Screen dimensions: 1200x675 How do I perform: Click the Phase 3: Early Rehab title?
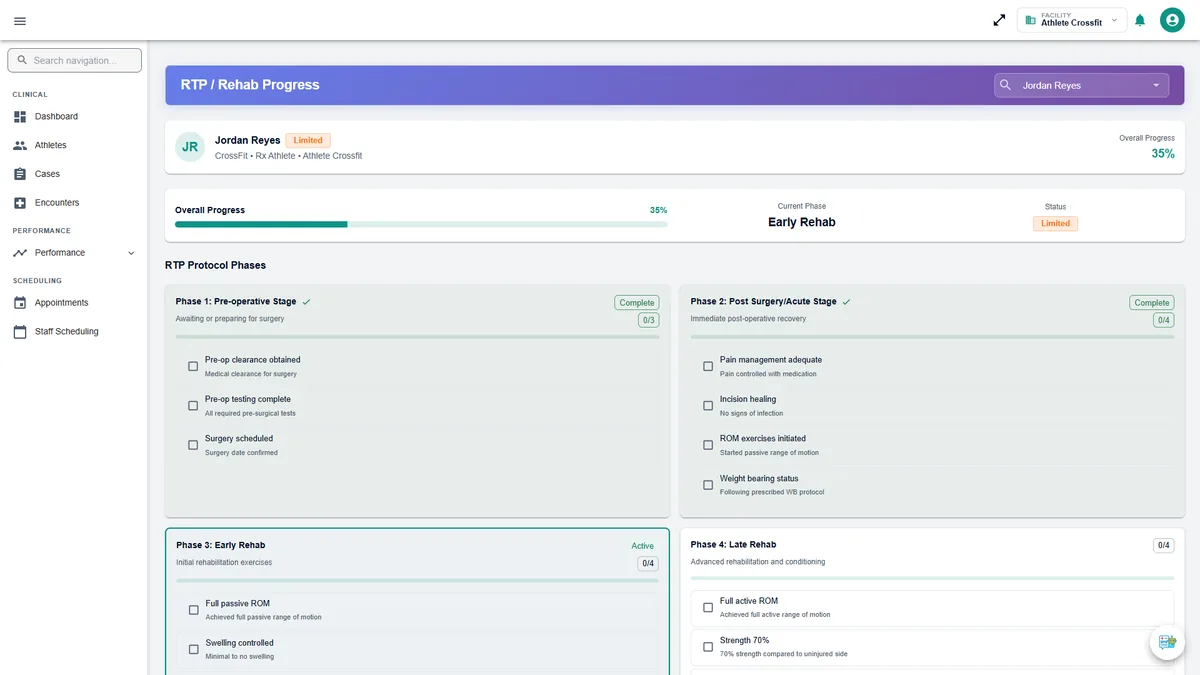tap(221, 546)
